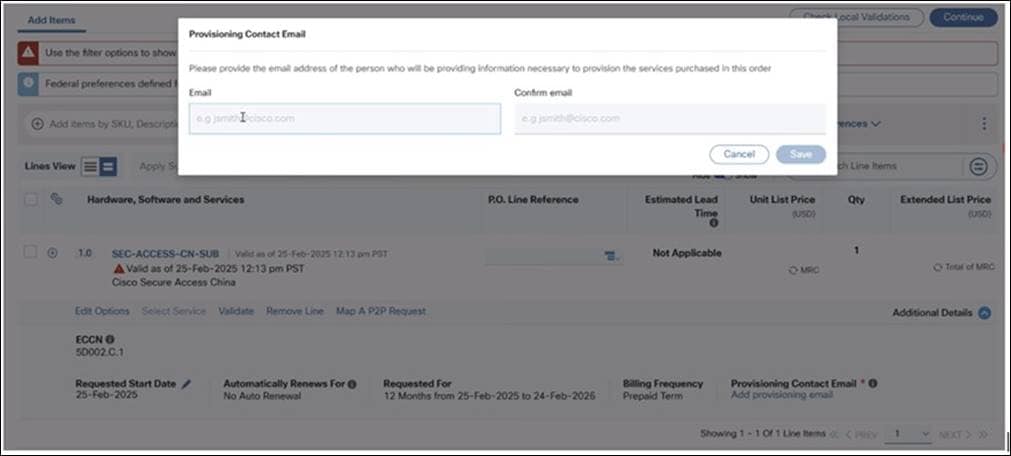Click the '5D002.C.1' ECCN value
Screen dimensions: 1011x456
(99, 353)
